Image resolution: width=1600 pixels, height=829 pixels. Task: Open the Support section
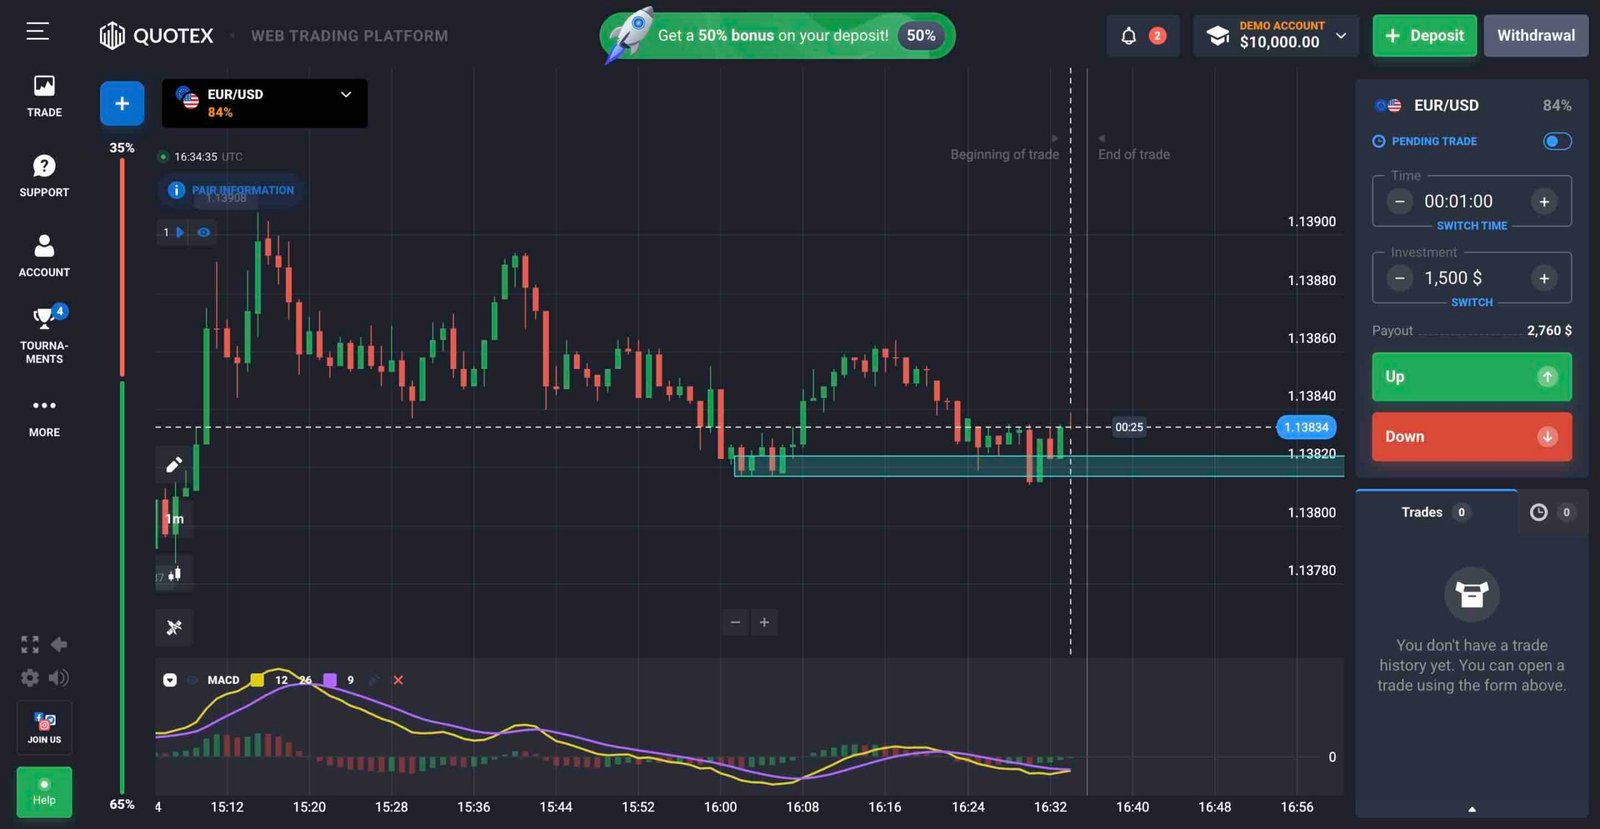click(x=44, y=176)
